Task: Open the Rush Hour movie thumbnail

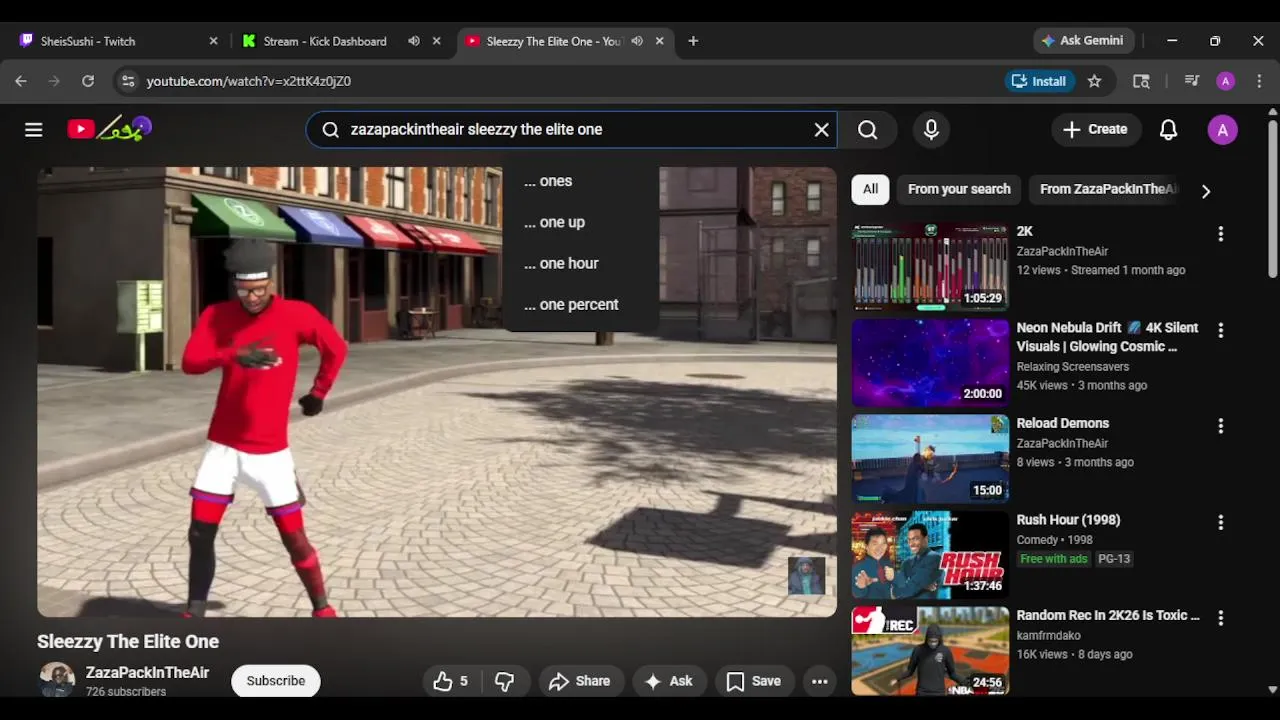Action: pos(930,554)
